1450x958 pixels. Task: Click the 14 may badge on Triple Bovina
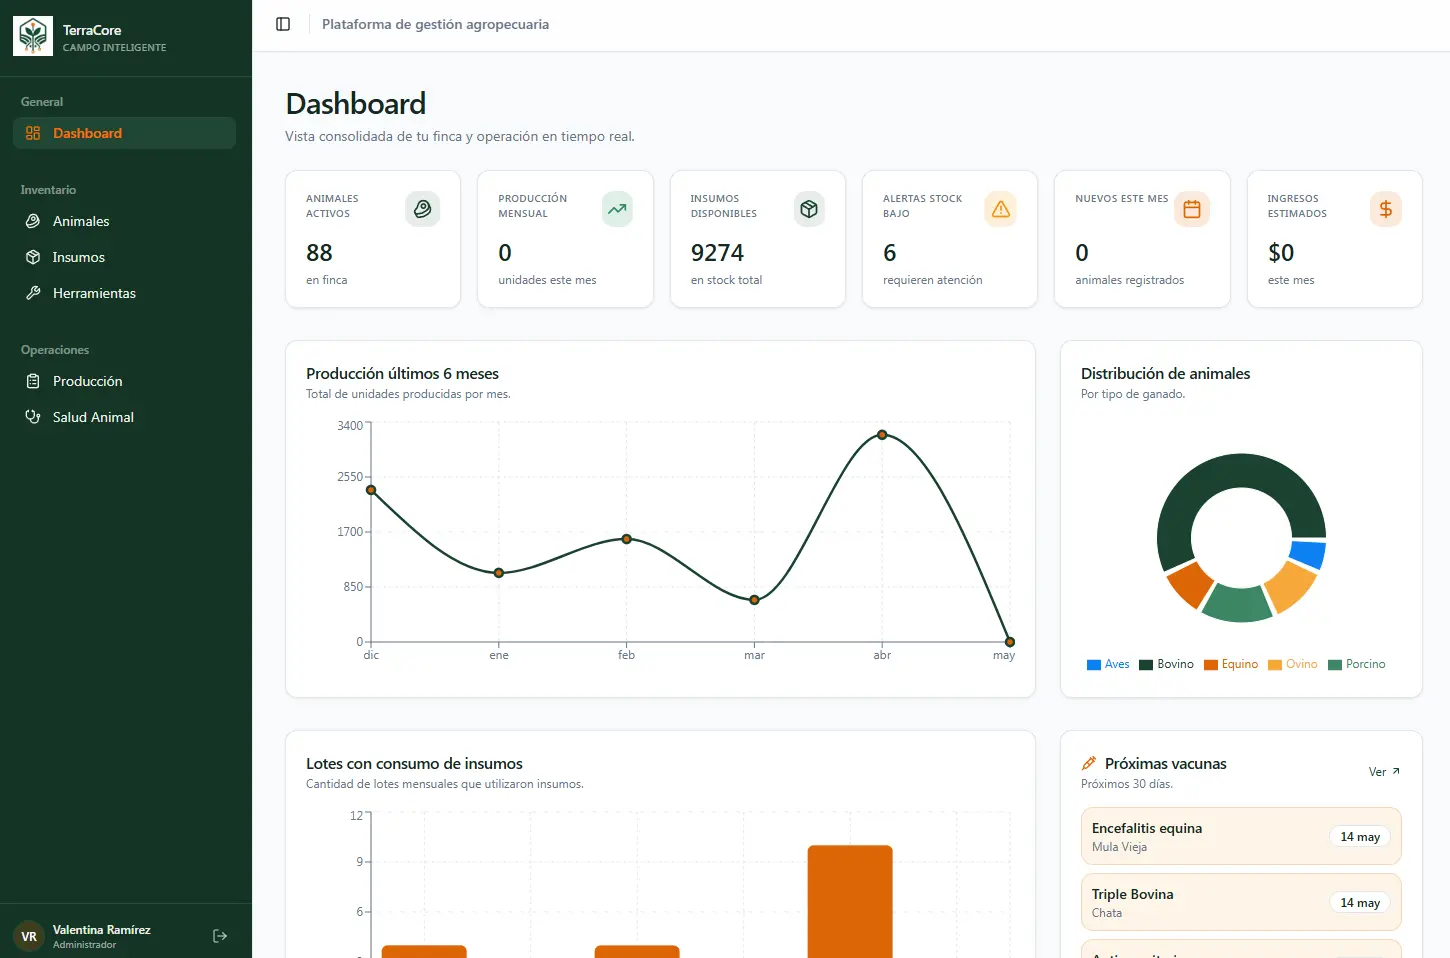pyautogui.click(x=1360, y=903)
